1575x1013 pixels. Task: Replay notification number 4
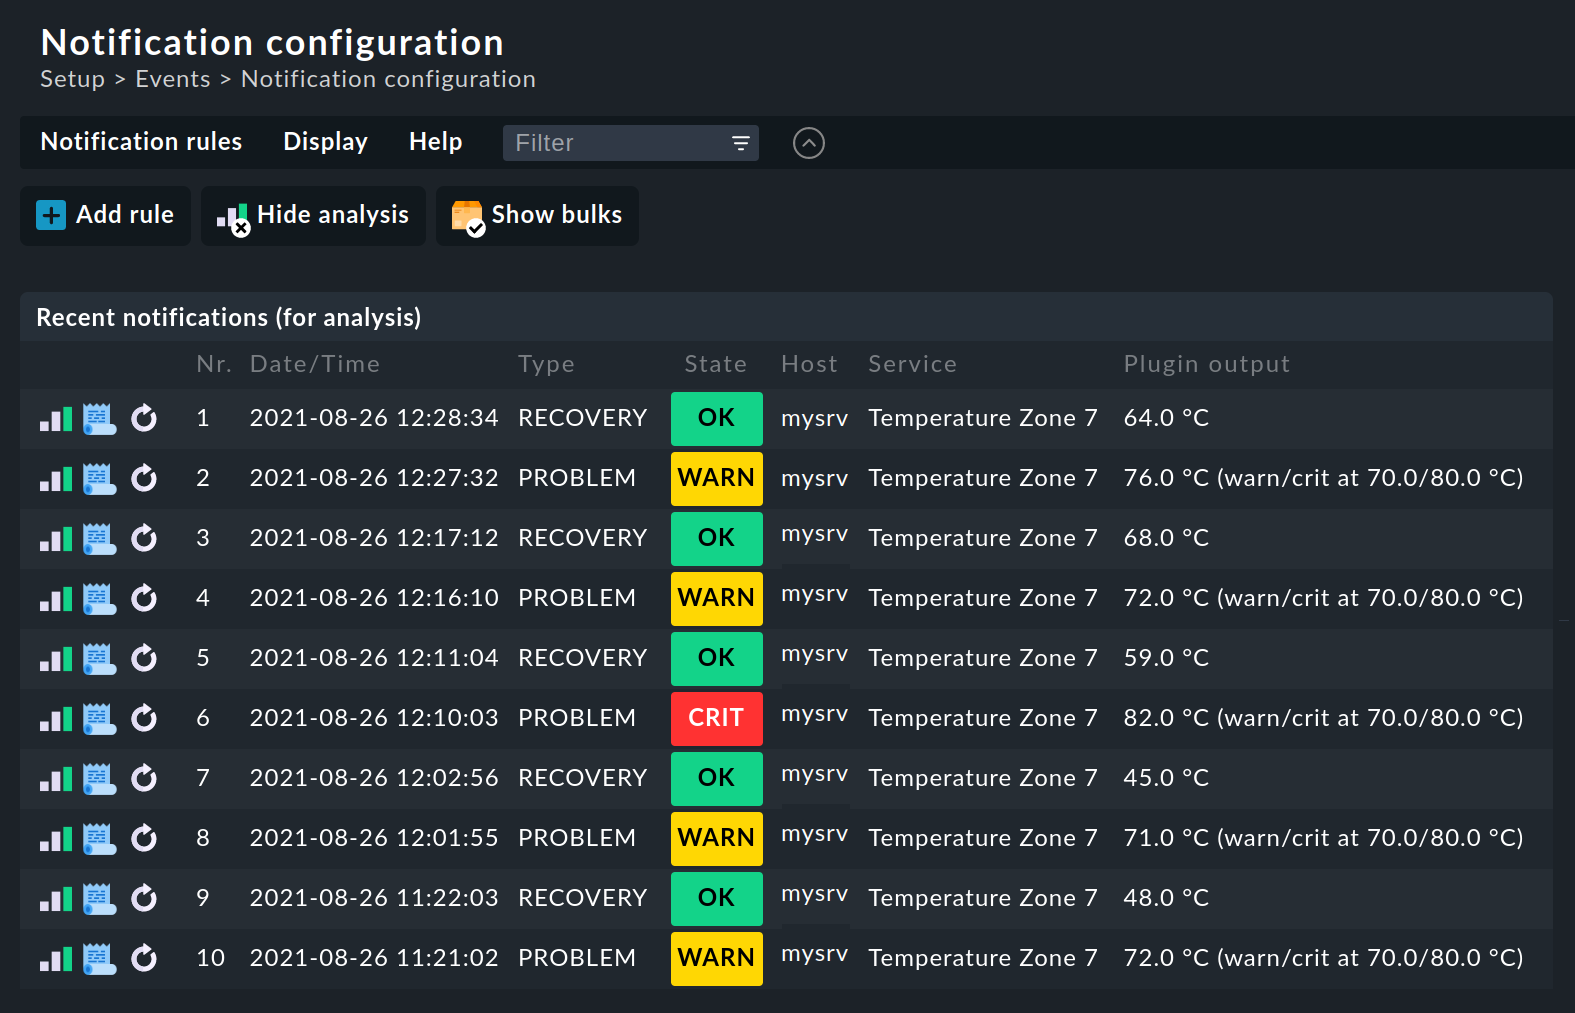click(x=144, y=598)
